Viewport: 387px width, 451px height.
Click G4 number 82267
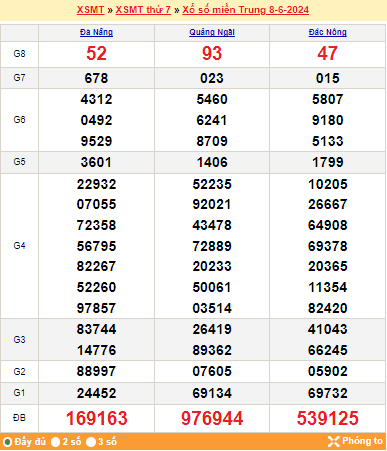point(96,266)
